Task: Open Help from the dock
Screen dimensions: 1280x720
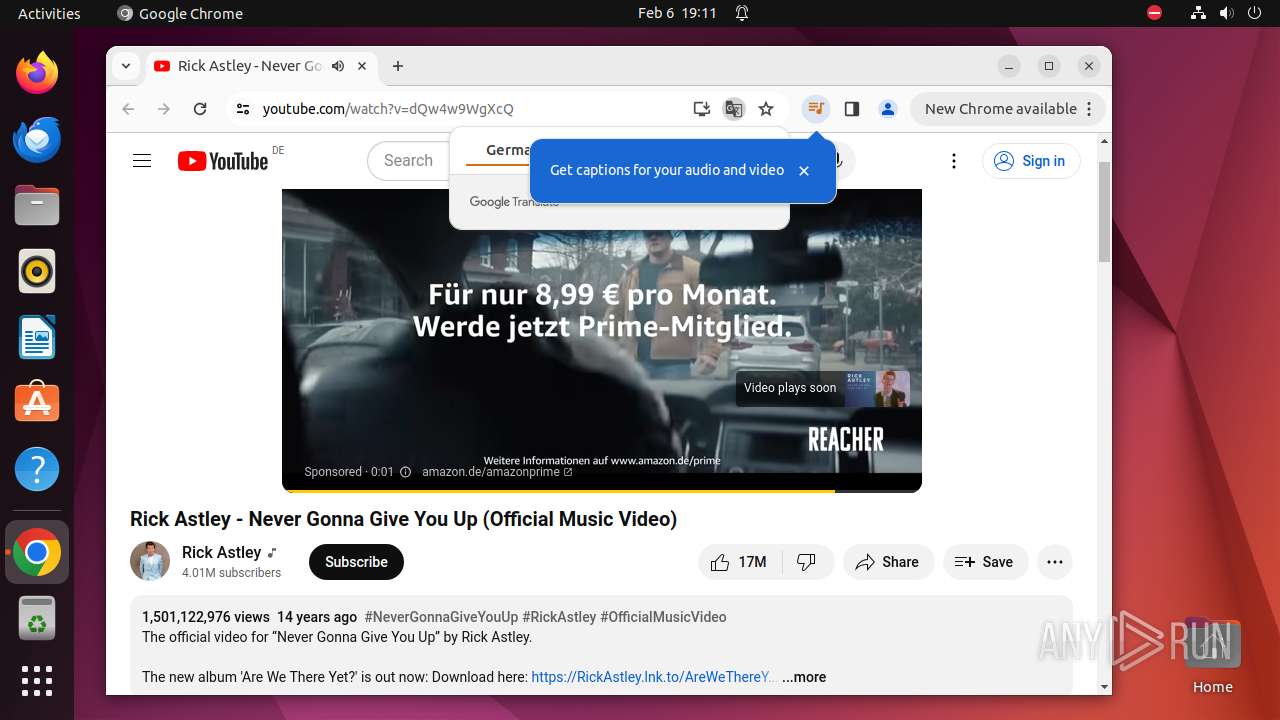Action: [x=37, y=469]
